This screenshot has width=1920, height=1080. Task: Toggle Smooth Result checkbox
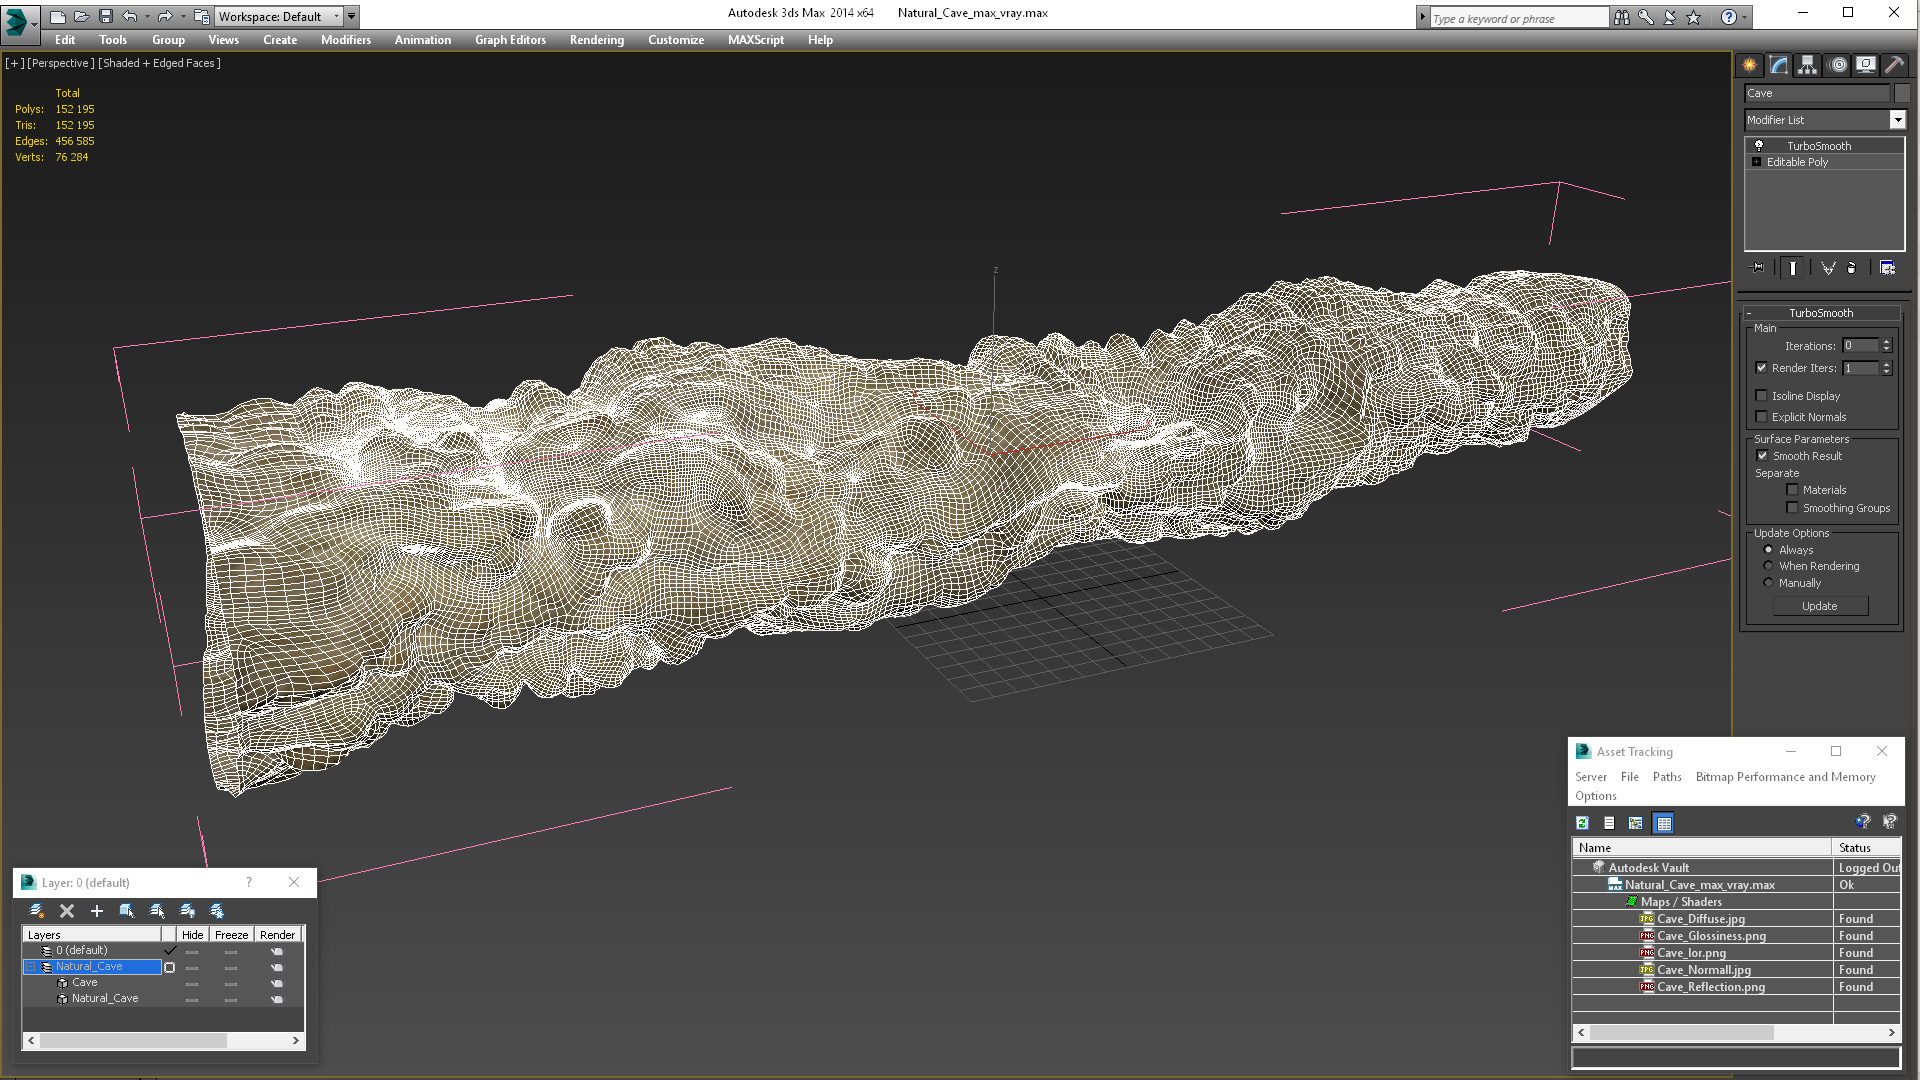click(1763, 456)
